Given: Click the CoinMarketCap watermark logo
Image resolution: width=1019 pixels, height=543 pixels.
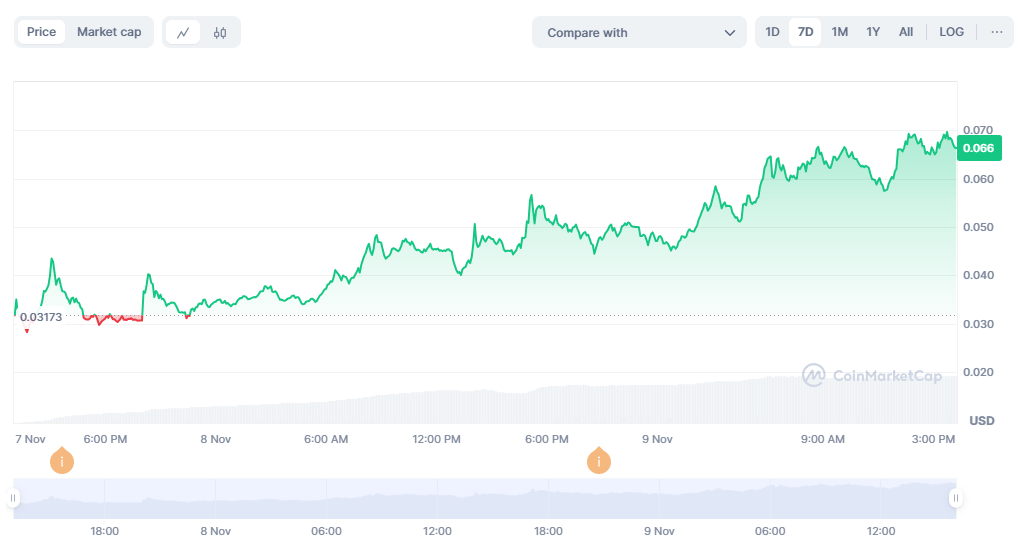Looking at the screenshot, I should point(872,376).
